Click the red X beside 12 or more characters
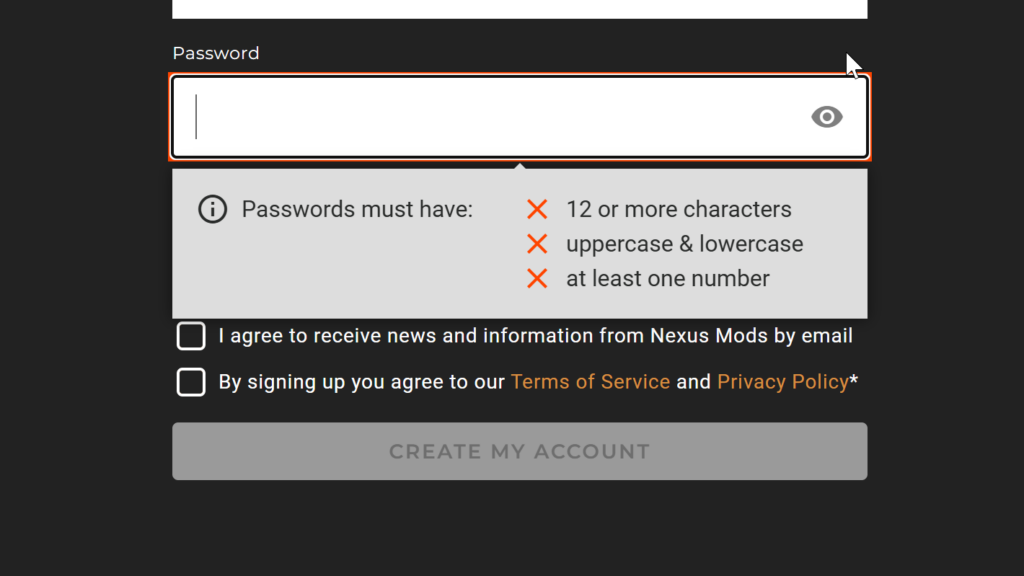 tap(537, 209)
